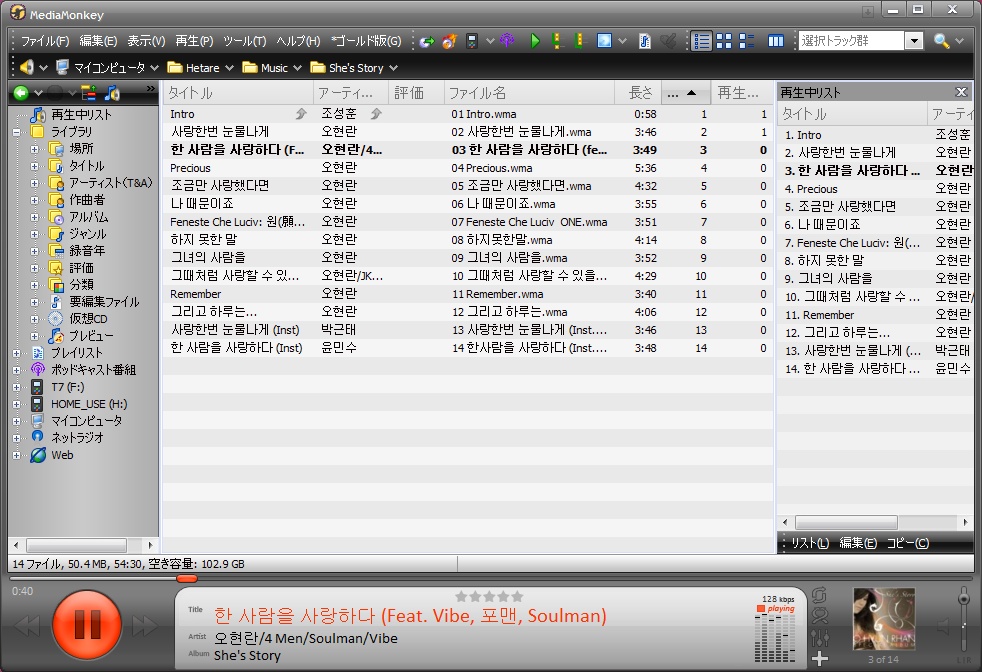Select アルバム node in the library tree
This screenshot has height=672, width=982.
(89, 217)
